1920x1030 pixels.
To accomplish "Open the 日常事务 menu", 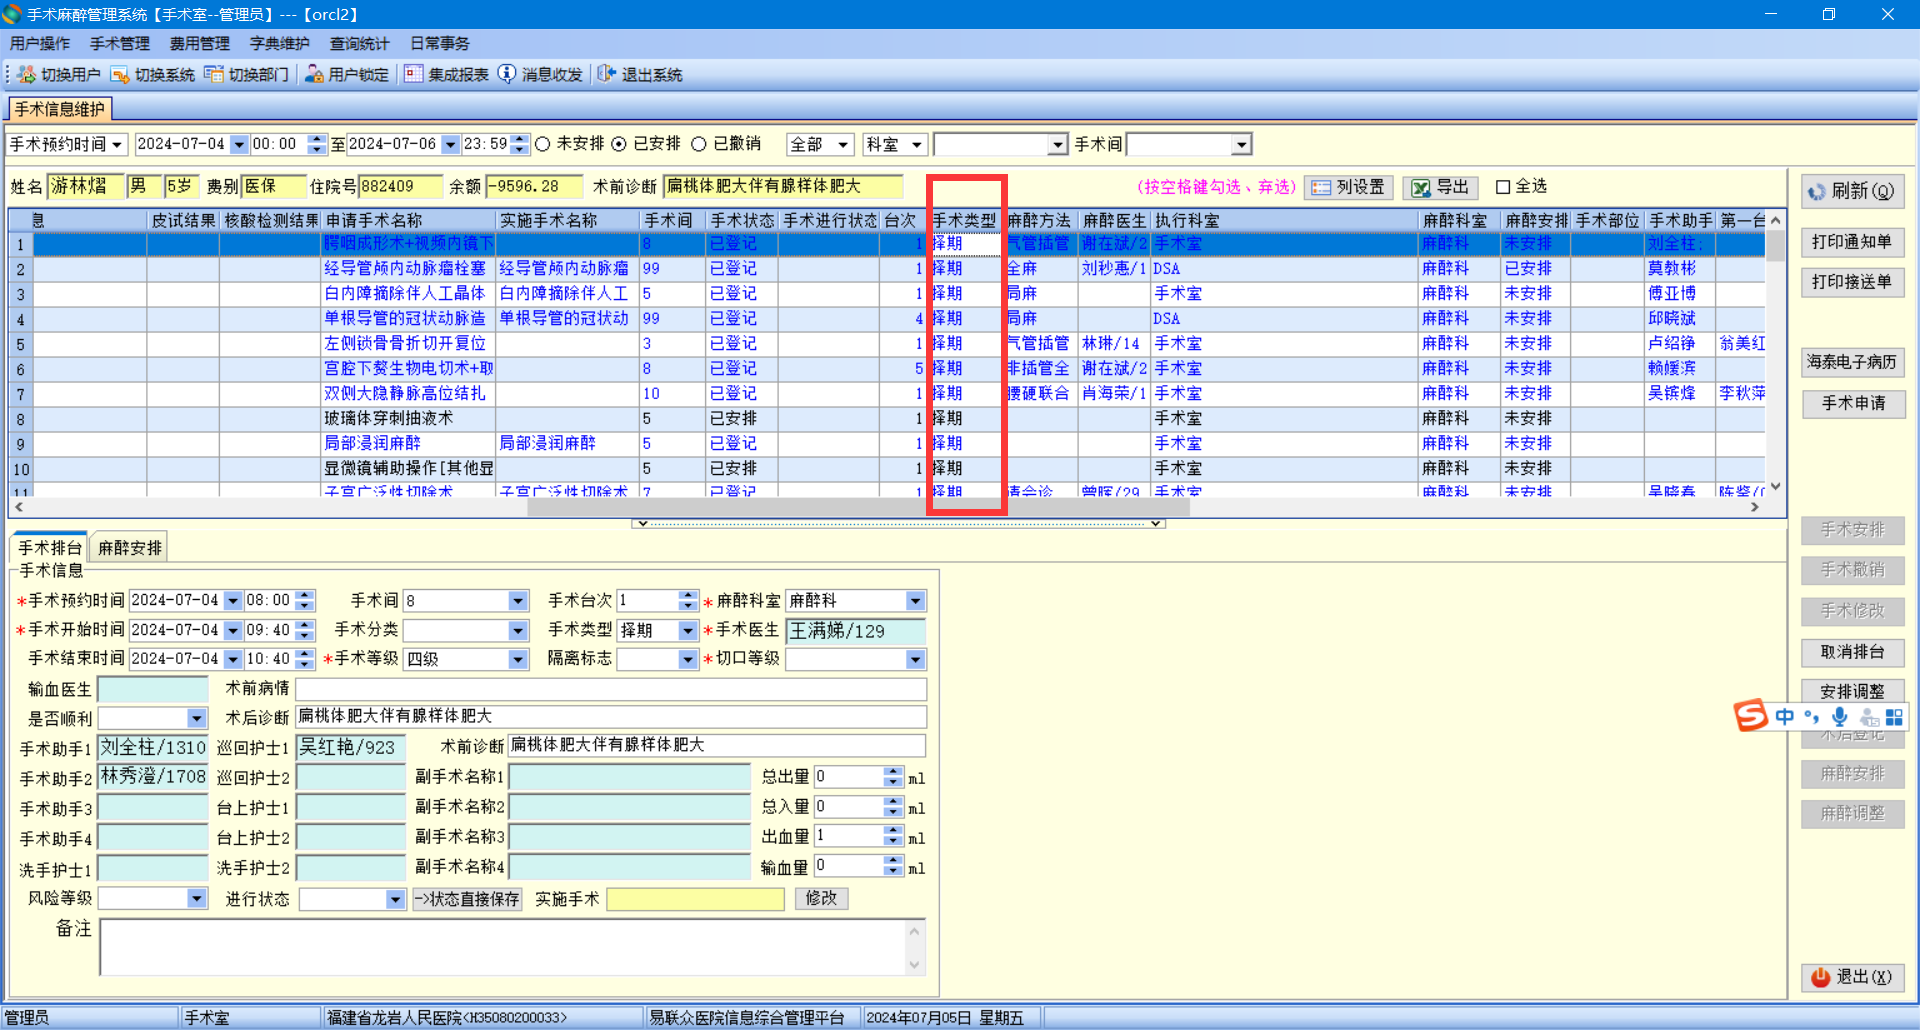I will 440,44.
